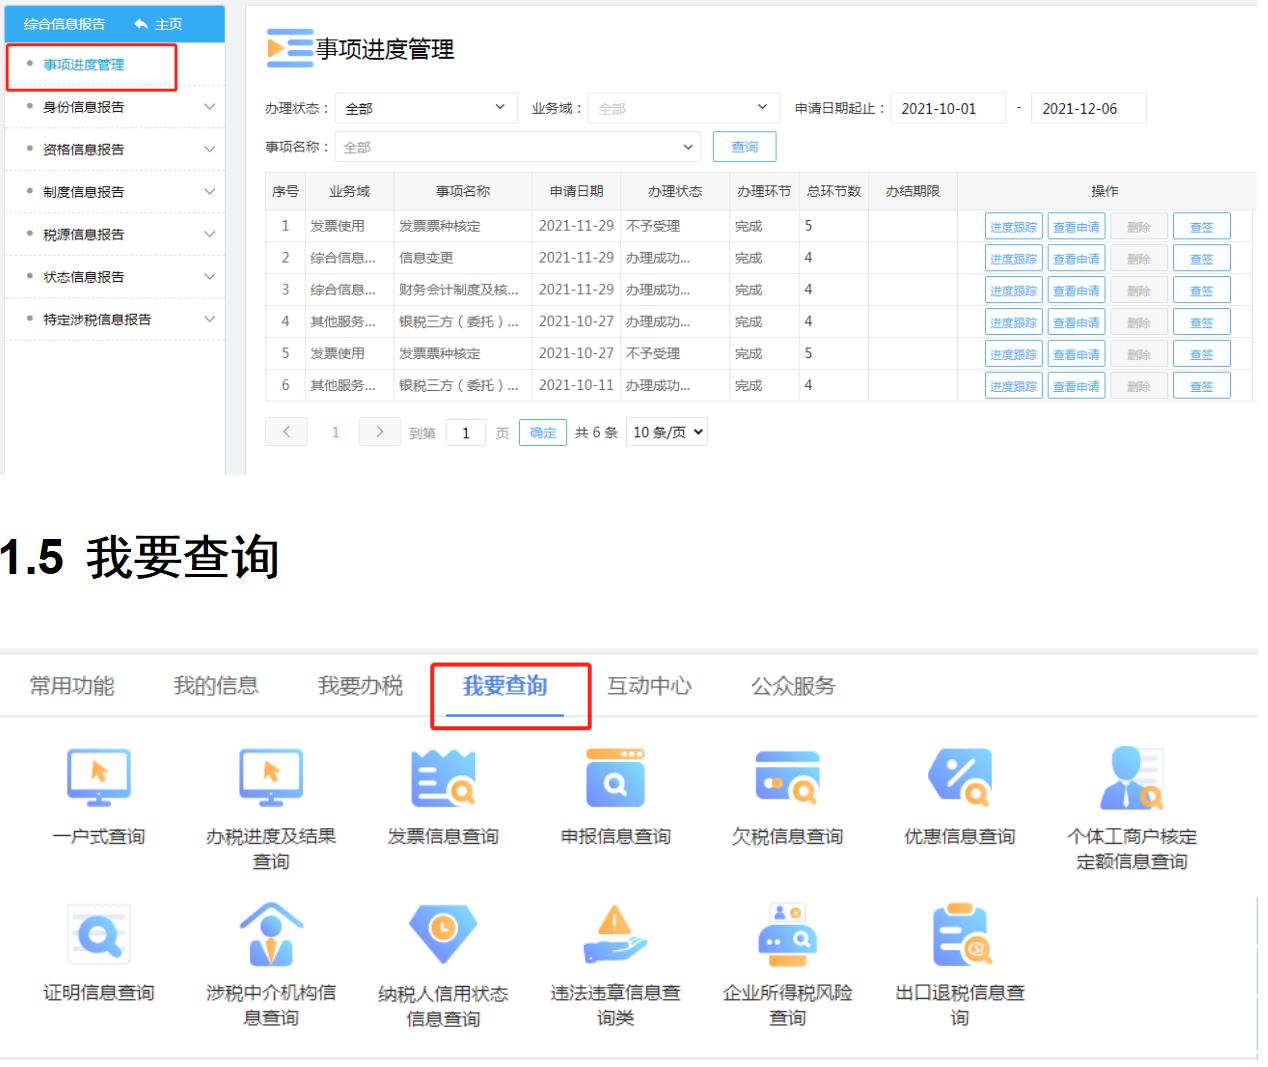This screenshot has width=1268, height=1067.
Task: Click the 证明信息查询 icon
Action: 98,935
